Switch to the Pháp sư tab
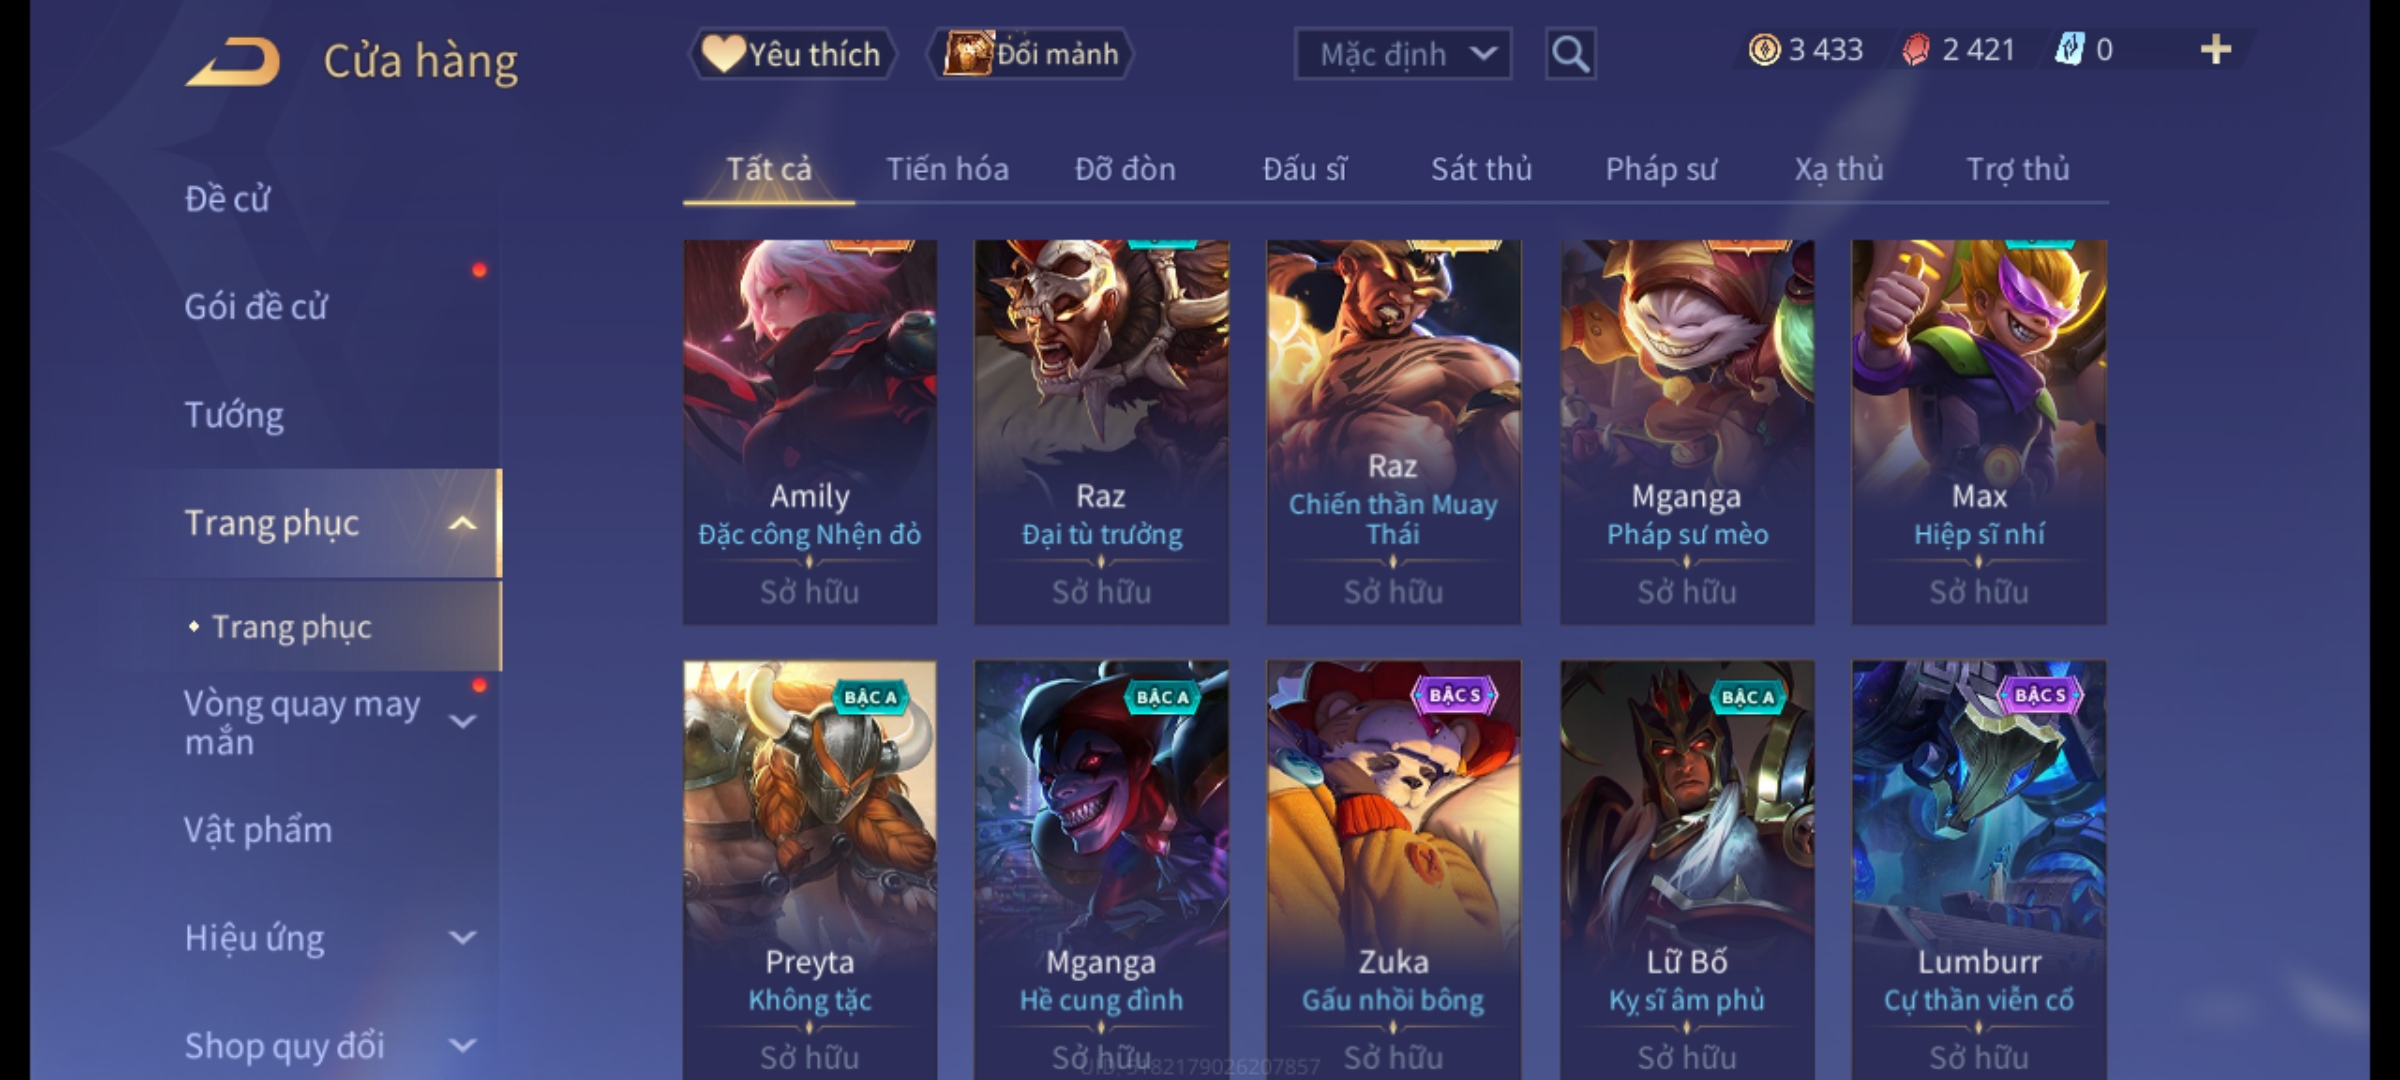Image resolution: width=2400 pixels, height=1080 pixels. pos(1661,169)
